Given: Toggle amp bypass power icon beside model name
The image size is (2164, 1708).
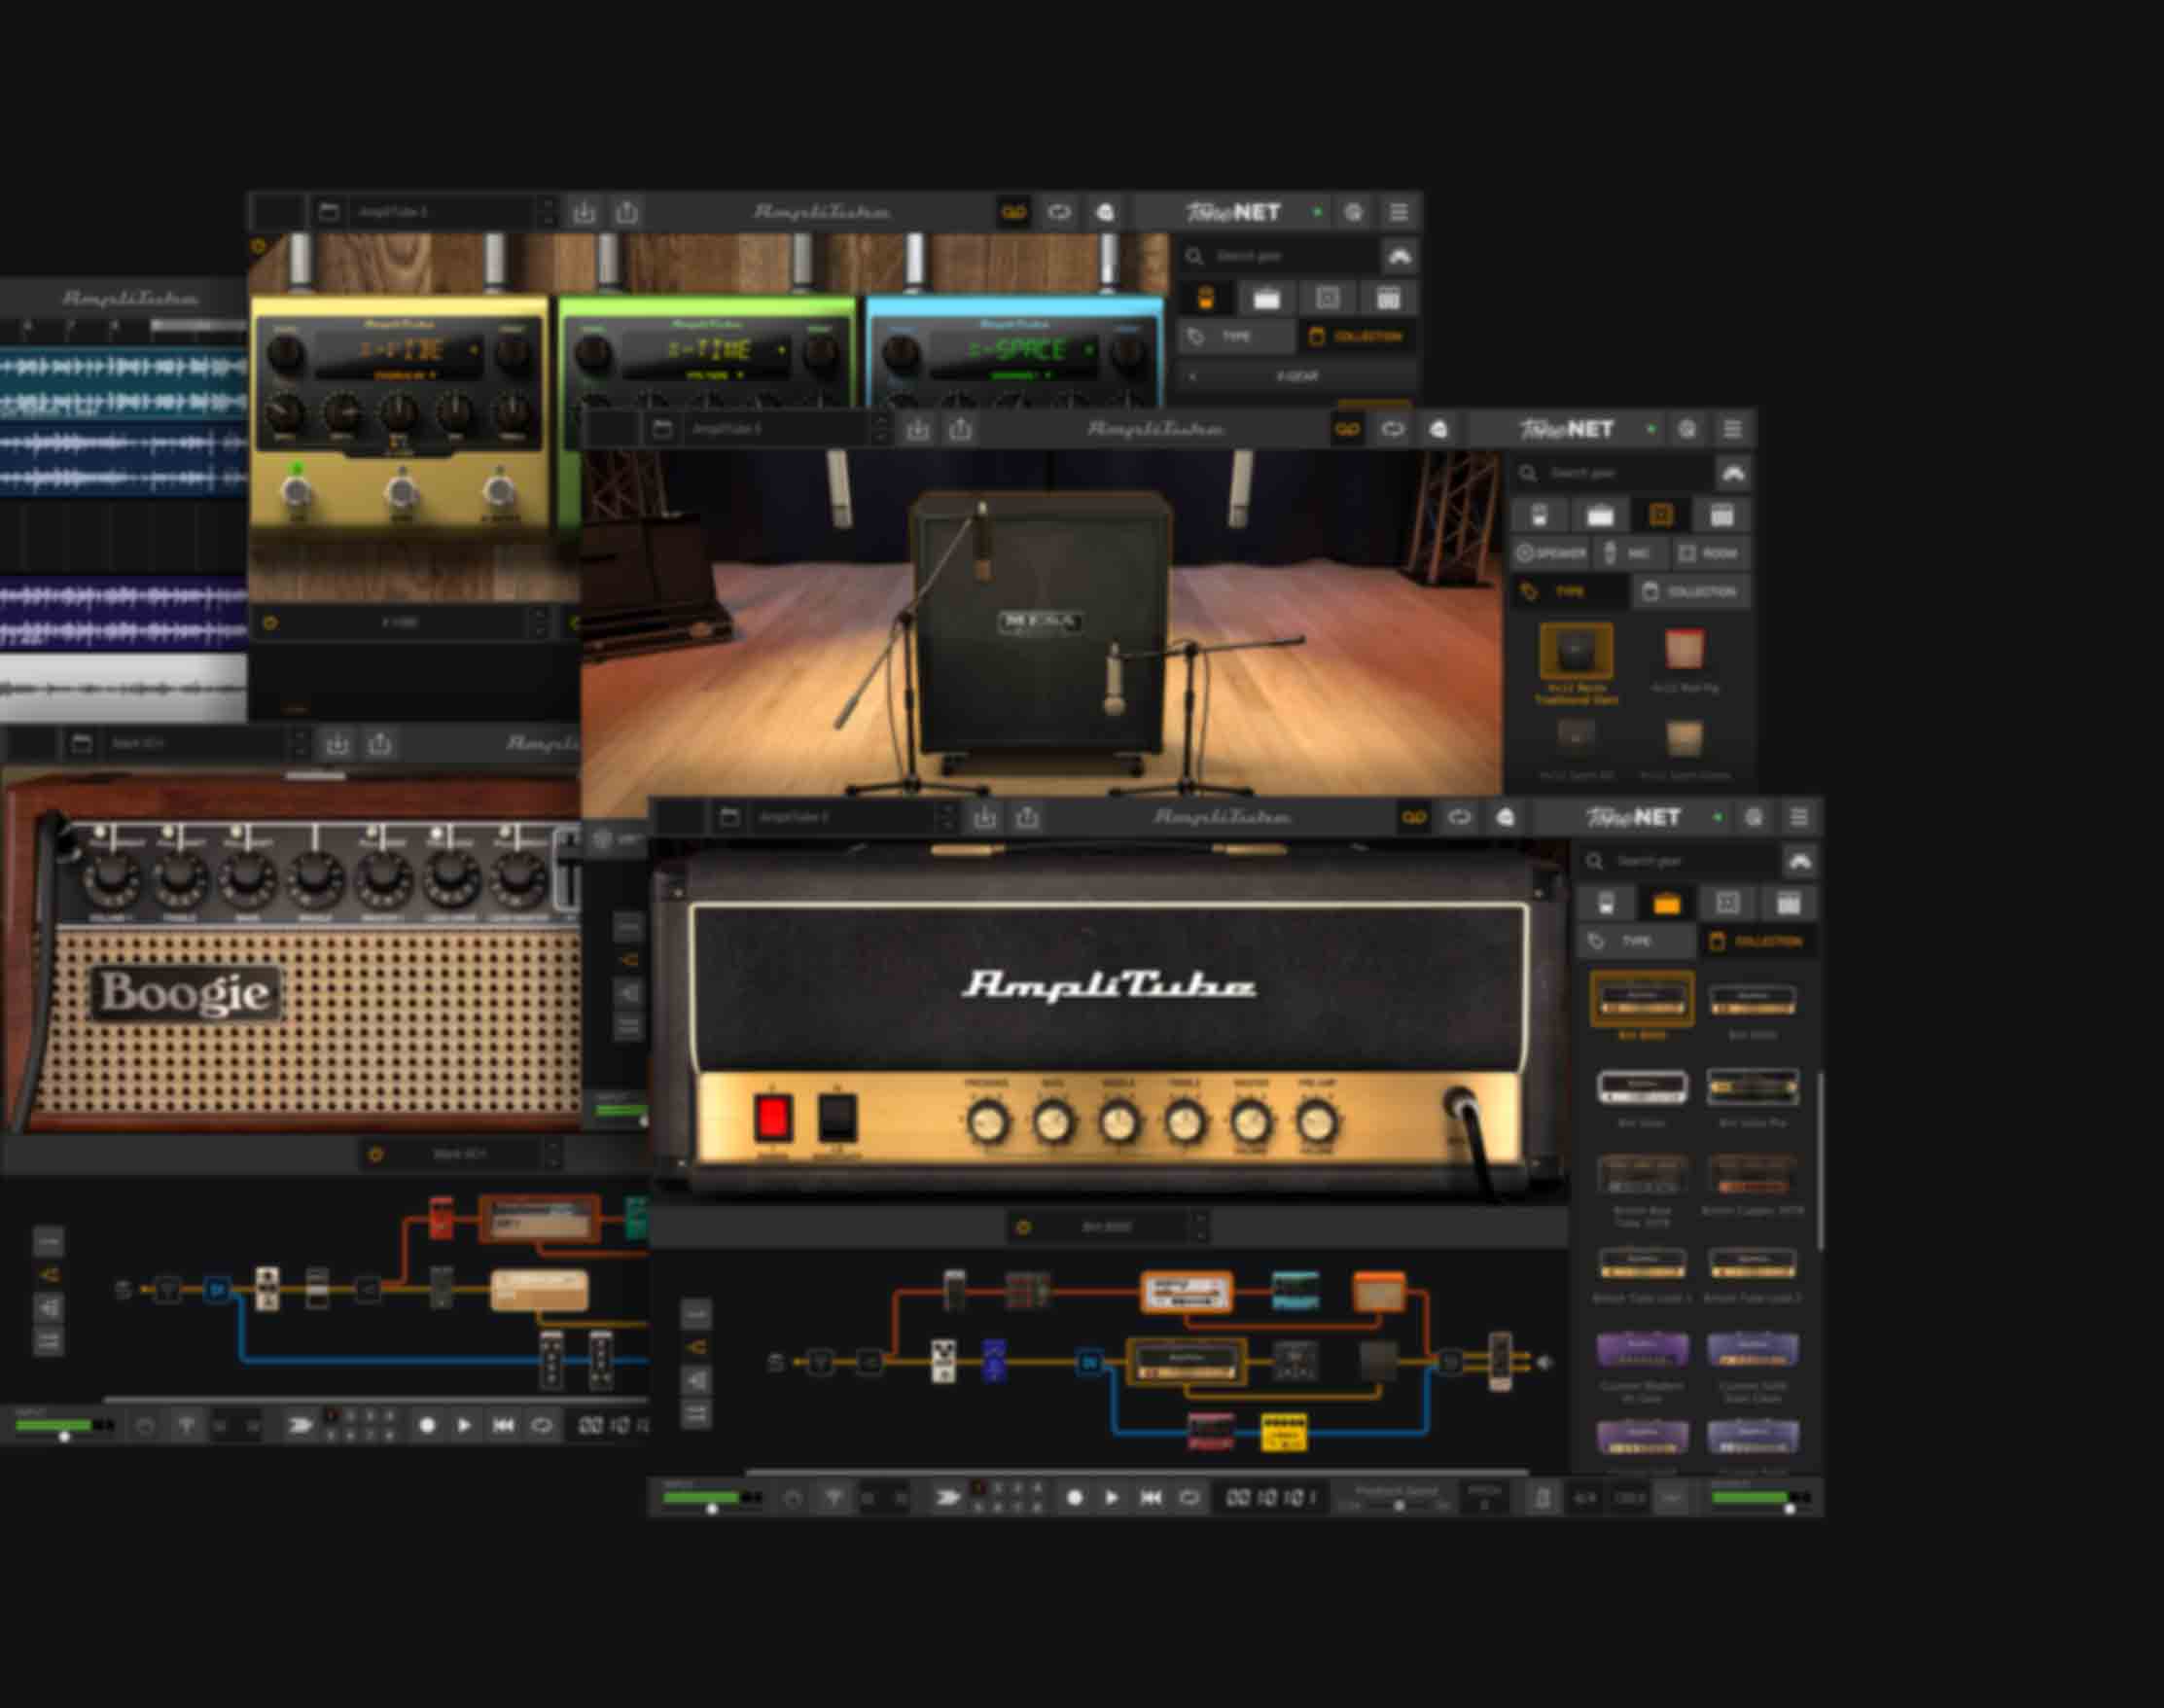Looking at the screenshot, I should click(x=1023, y=1227).
